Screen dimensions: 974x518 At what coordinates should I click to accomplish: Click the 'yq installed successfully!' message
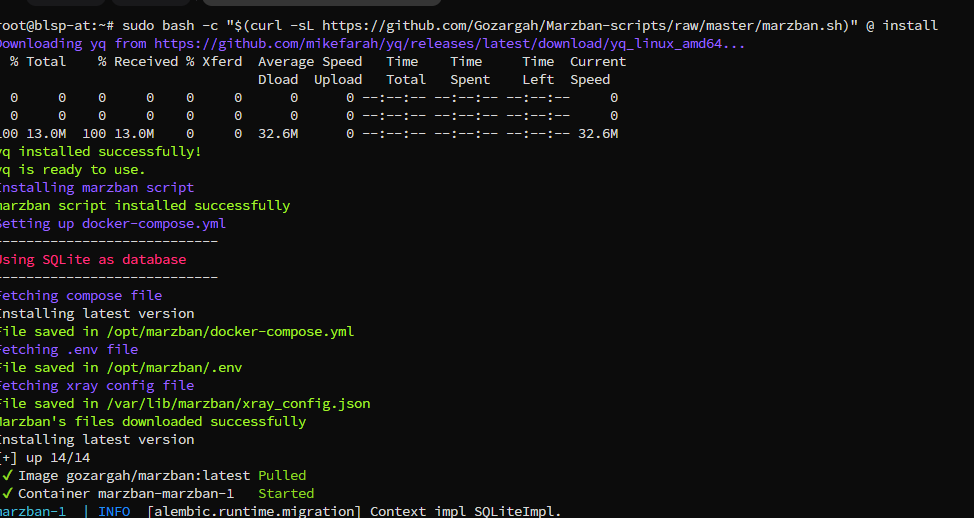click(101, 152)
